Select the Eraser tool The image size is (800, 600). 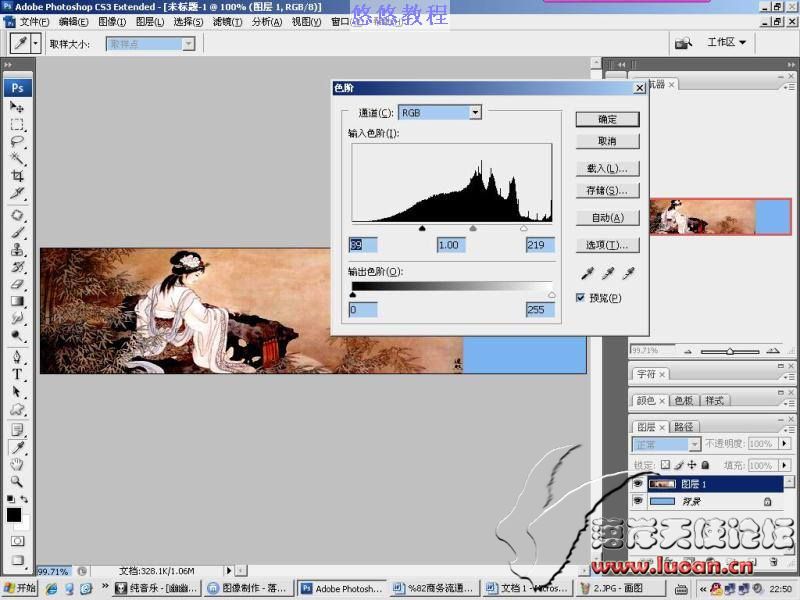(x=17, y=284)
